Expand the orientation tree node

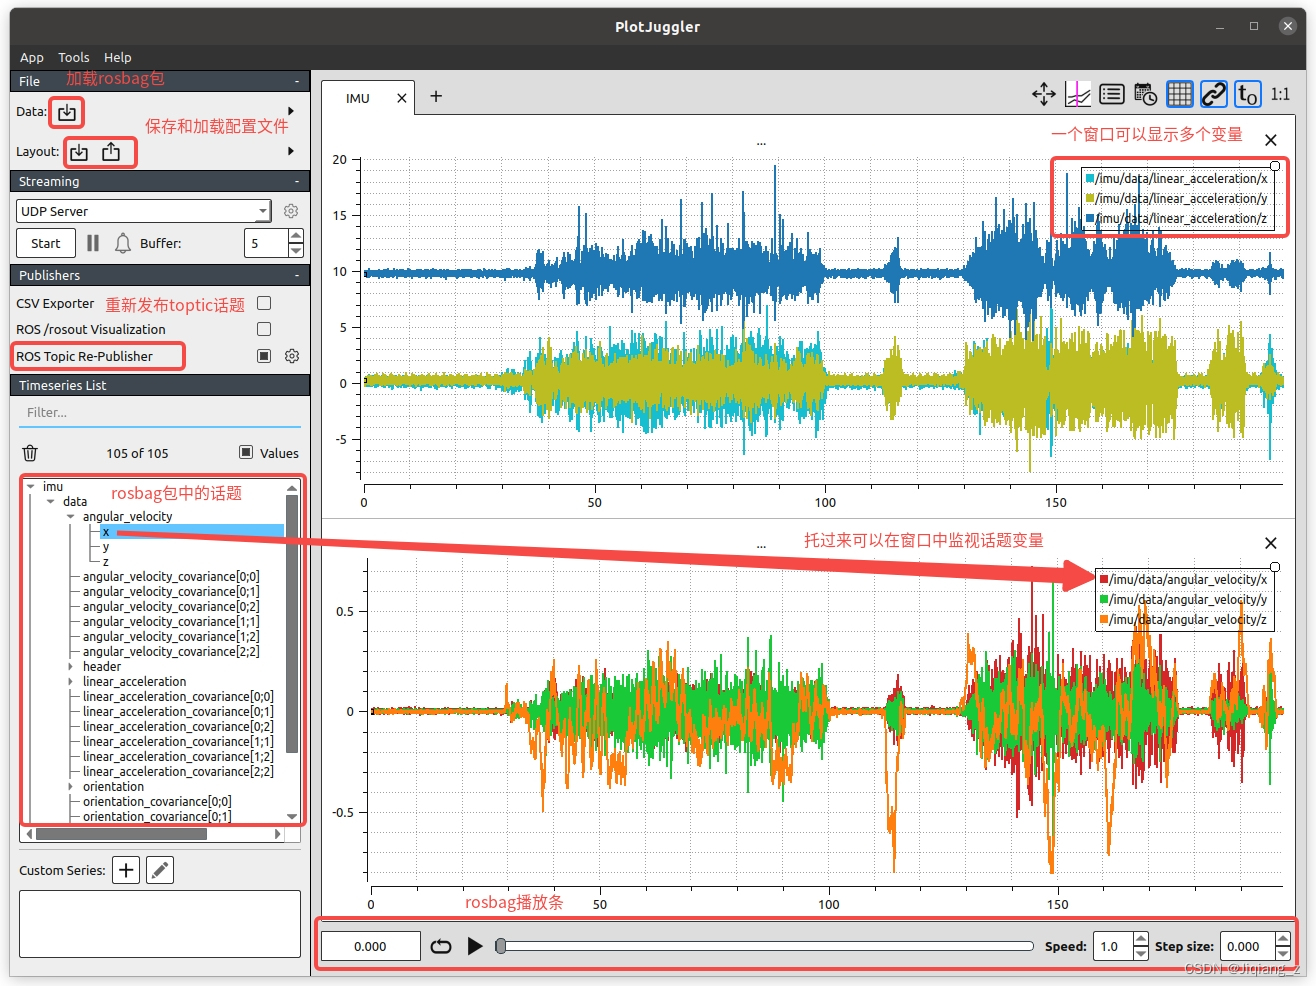pyautogui.click(x=71, y=787)
